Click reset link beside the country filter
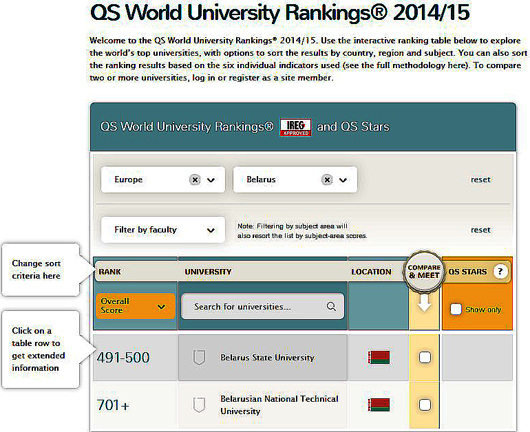 coord(480,179)
